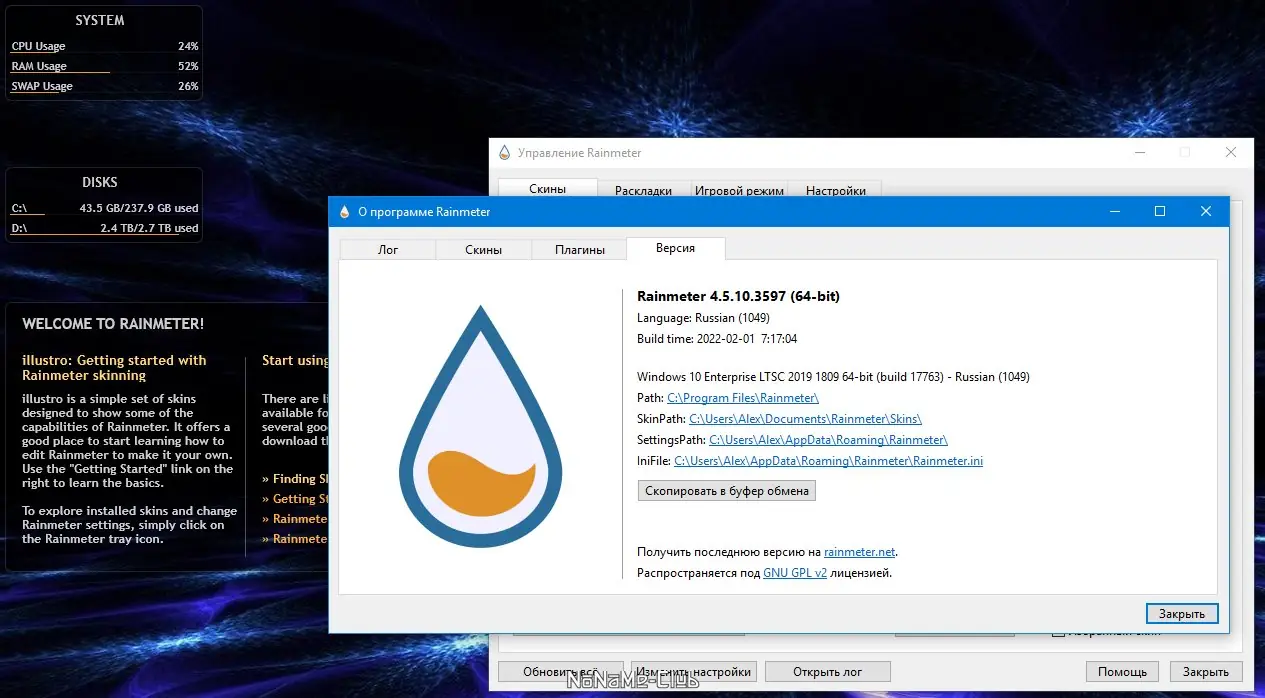The image size is (1265, 698).
Task: Click SWAP Usage label in System skin
Action: [42, 86]
